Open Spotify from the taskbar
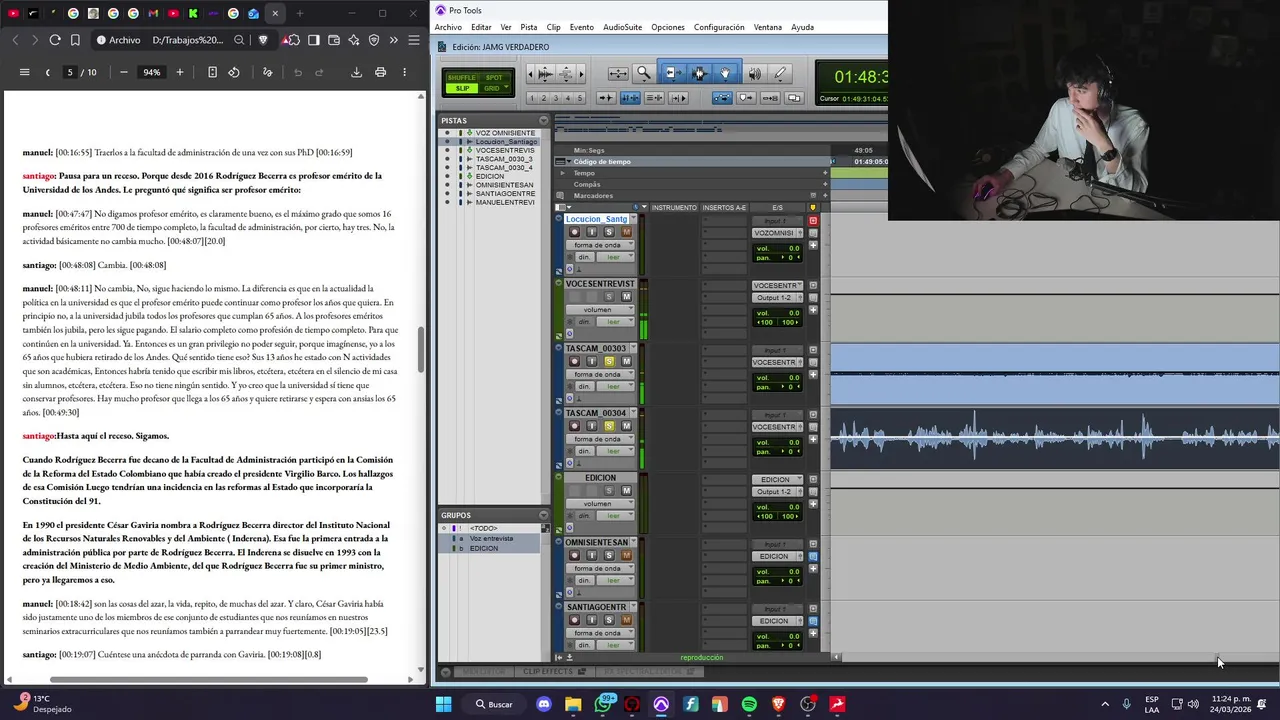The height and width of the screenshot is (720, 1280). click(x=749, y=704)
